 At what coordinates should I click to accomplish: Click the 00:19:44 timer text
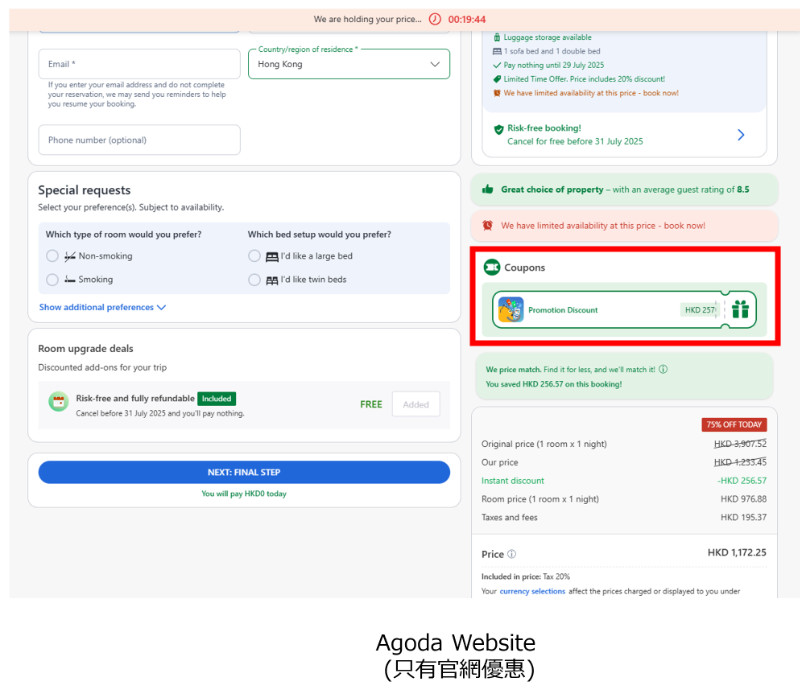[467, 19]
